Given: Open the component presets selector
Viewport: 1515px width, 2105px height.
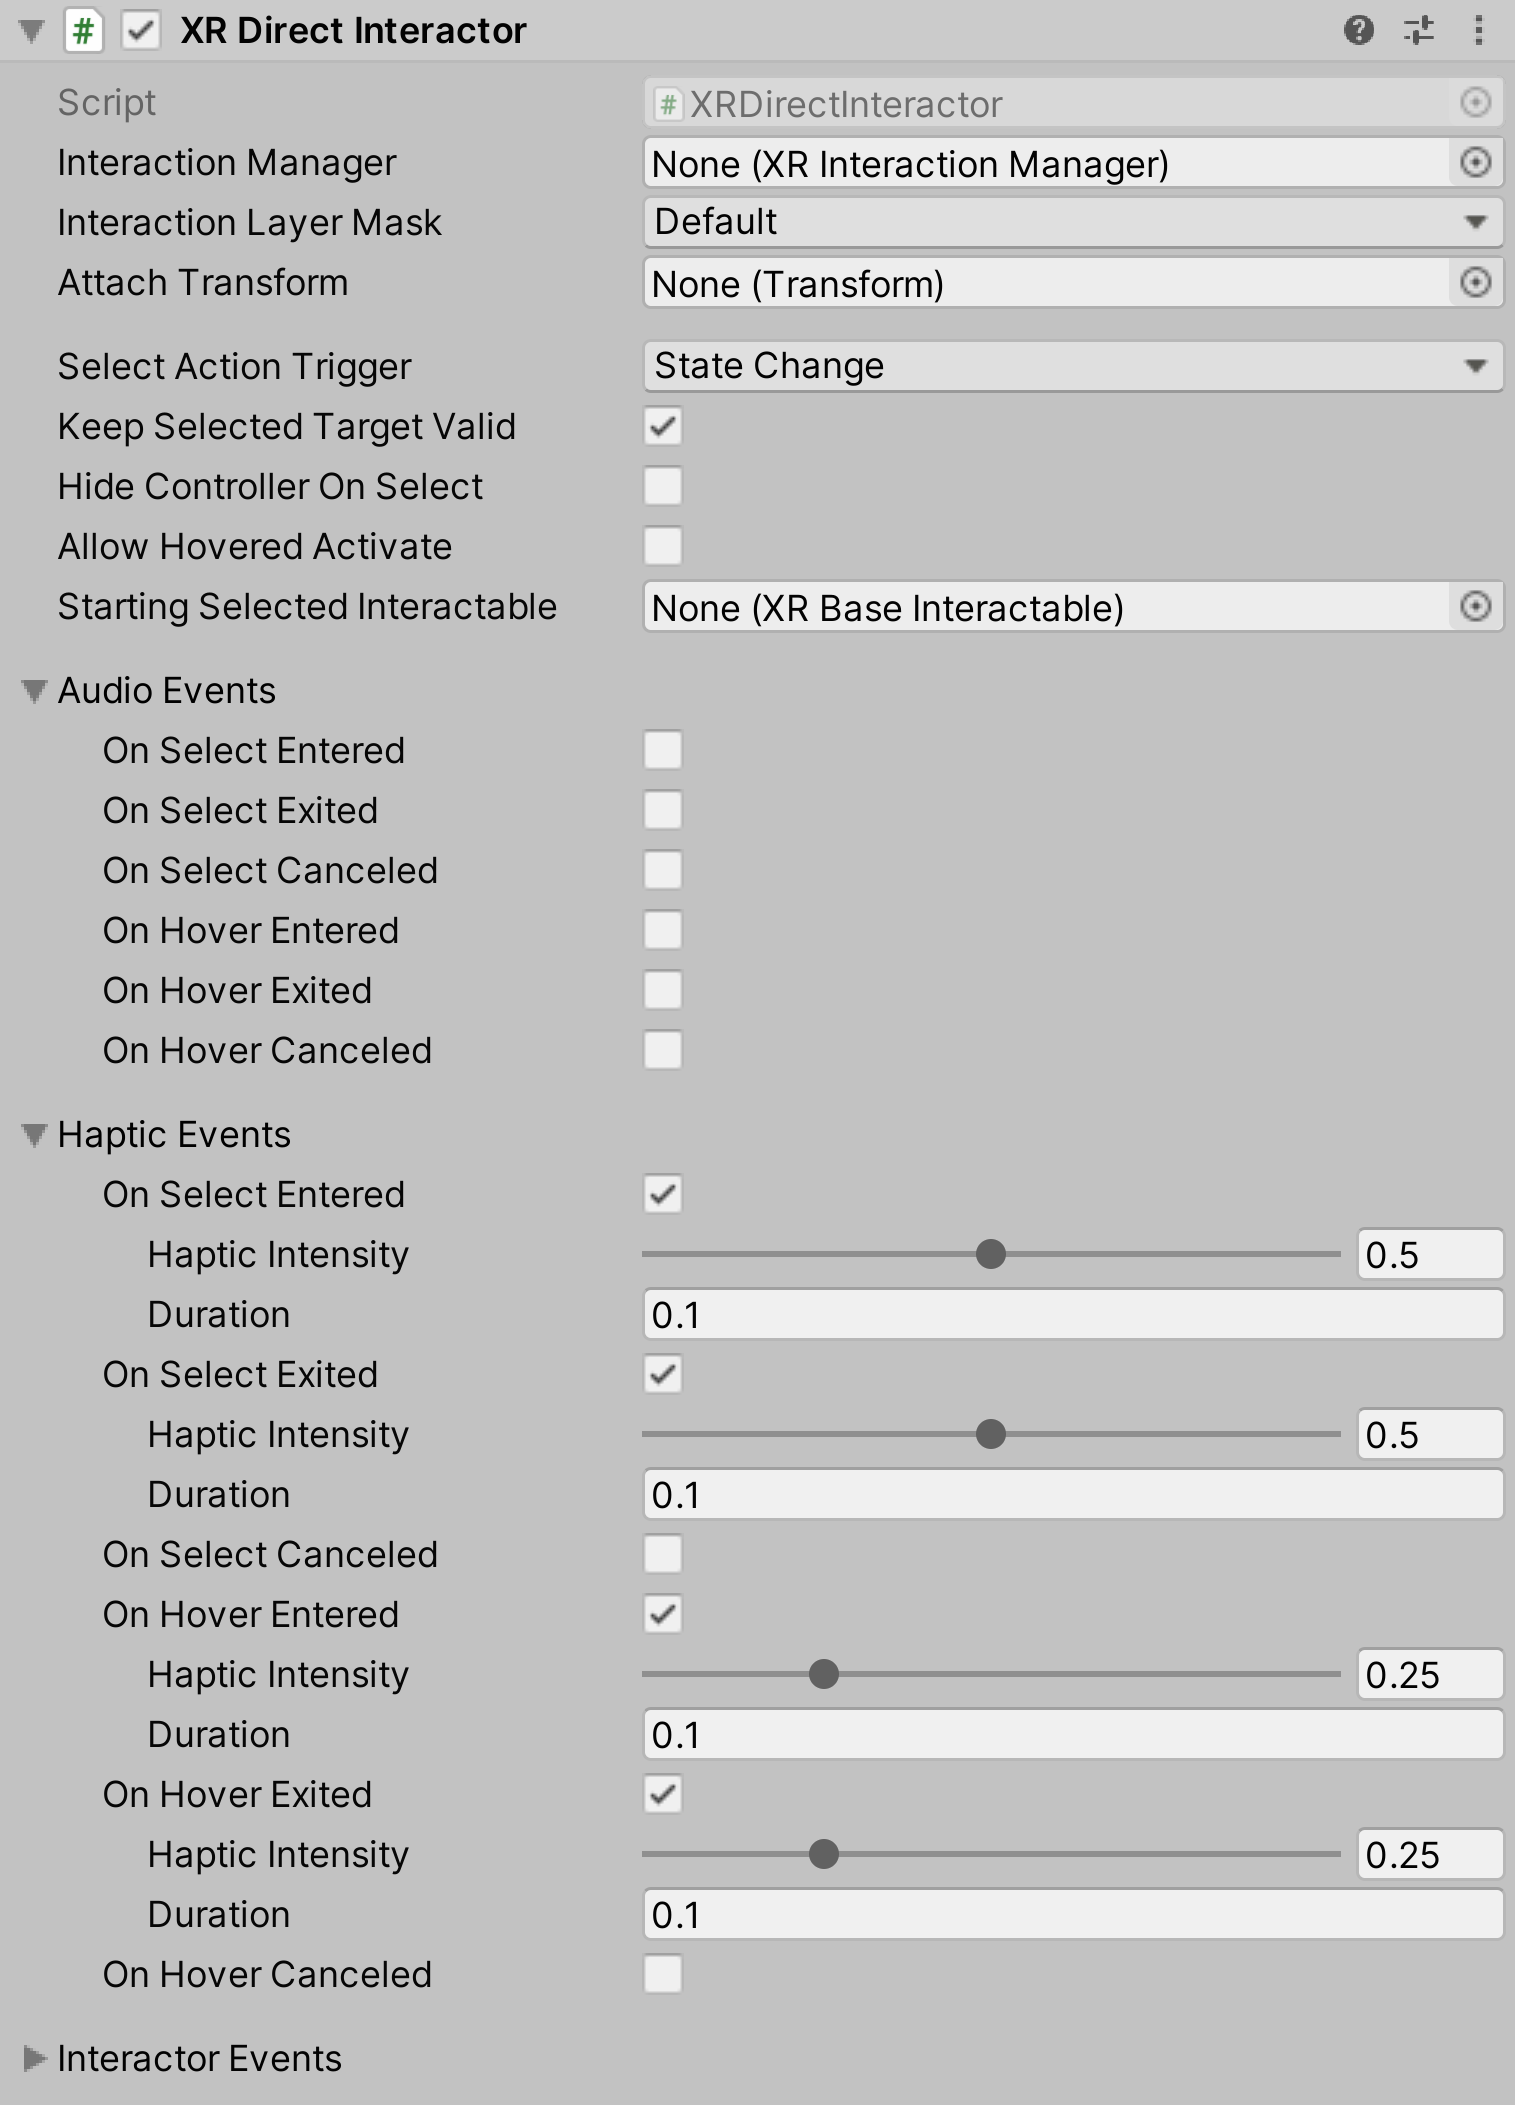Looking at the screenshot, I should (1419, 31).
